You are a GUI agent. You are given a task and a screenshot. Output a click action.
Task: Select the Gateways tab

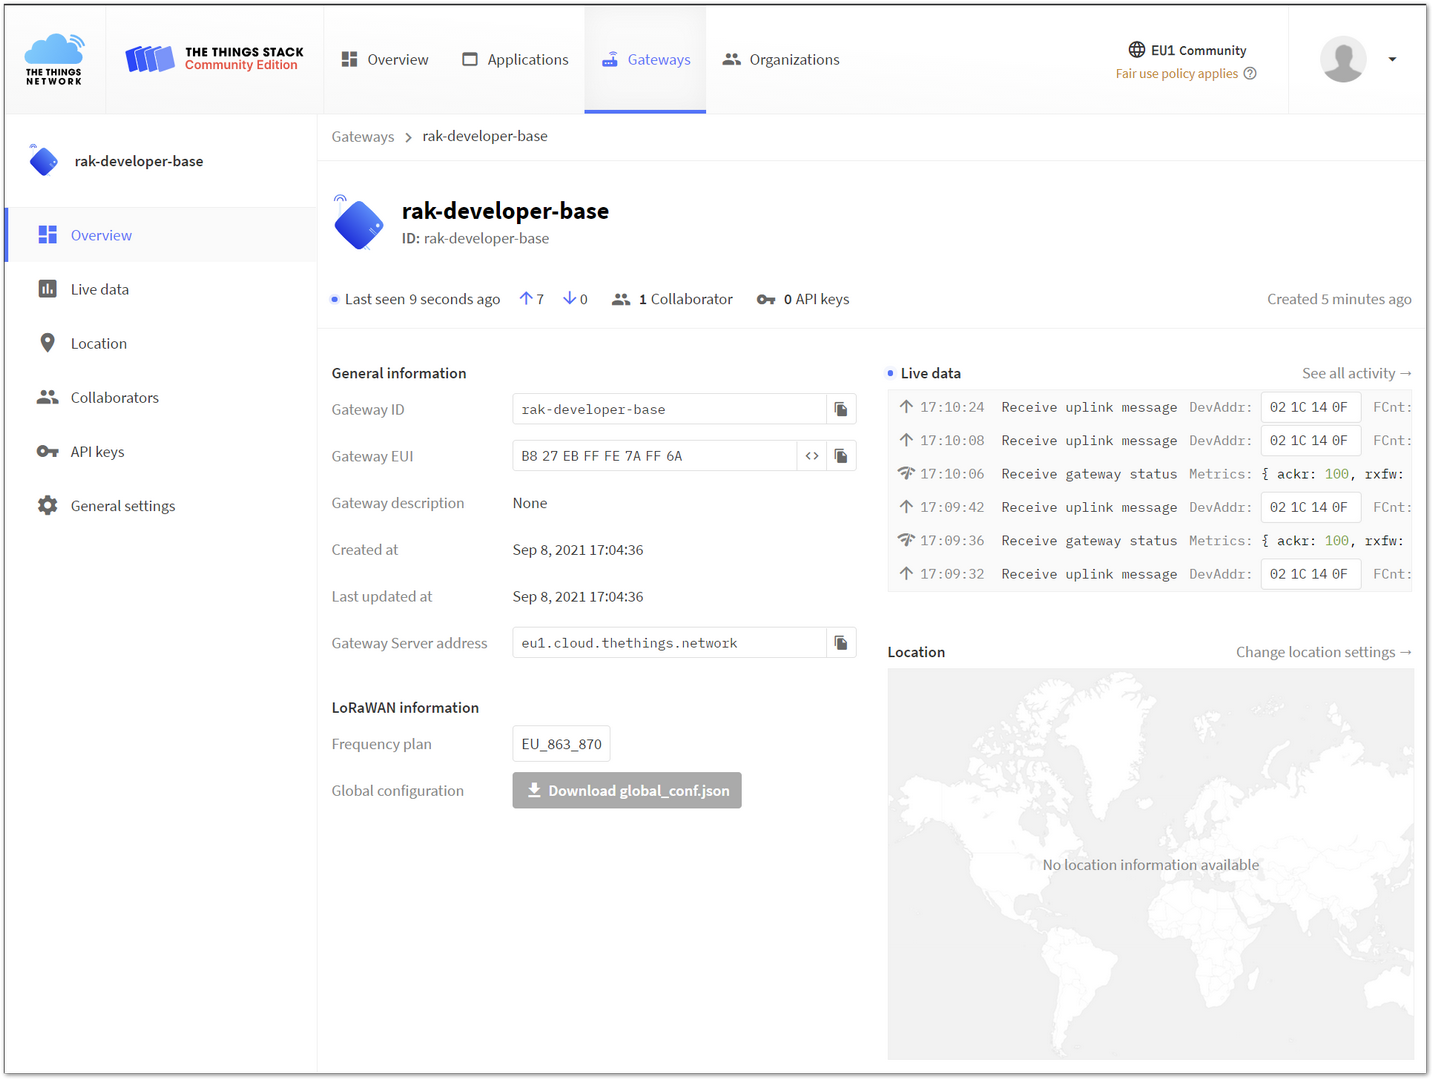pos(646,60)
